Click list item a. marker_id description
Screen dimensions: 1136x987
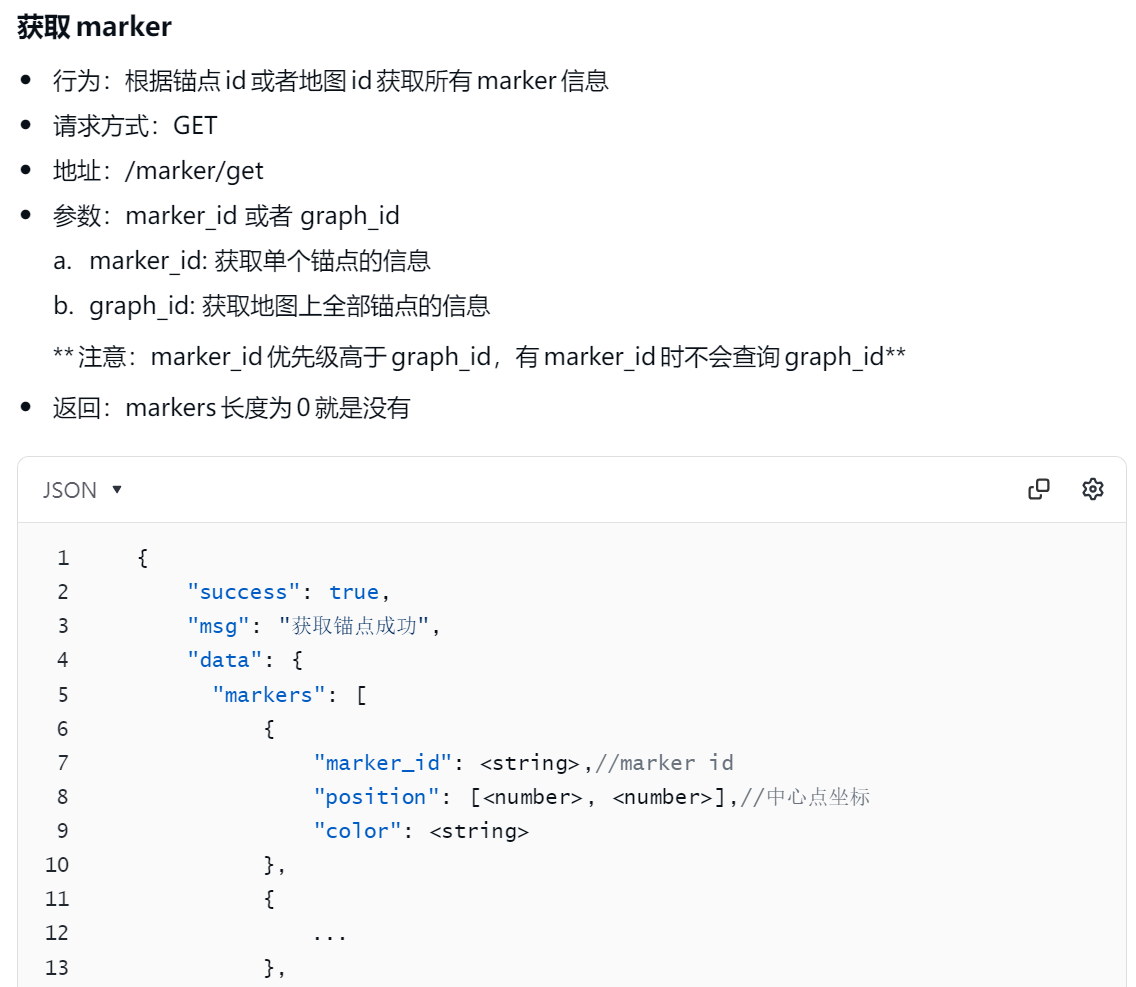coord(242,261)
